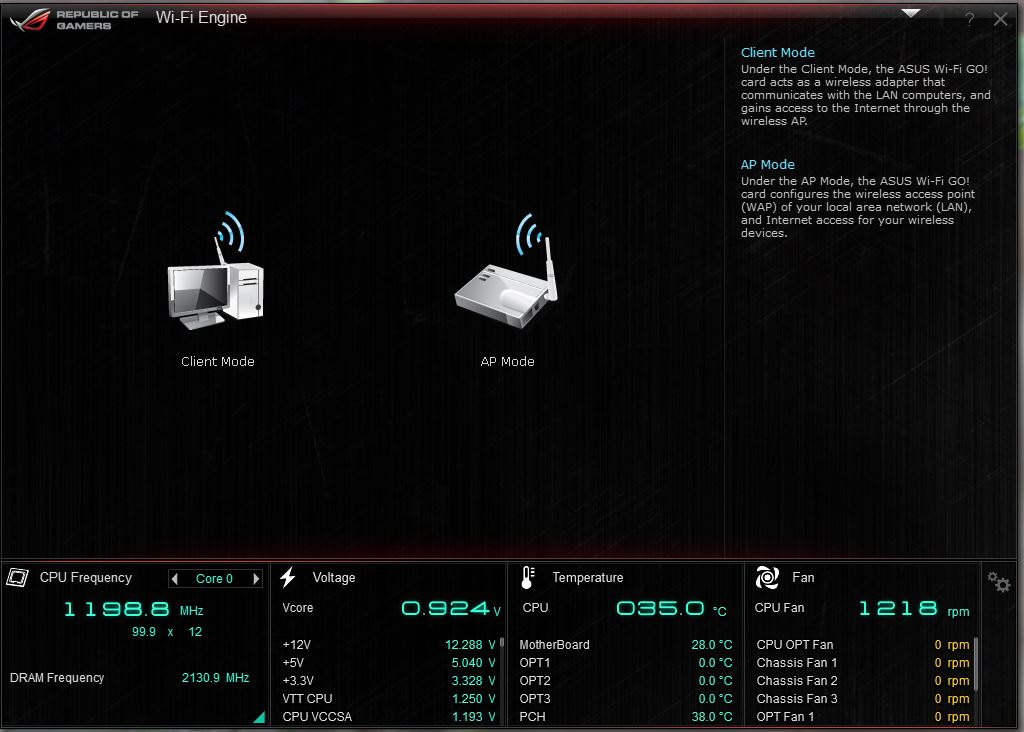Click the +3.3V value 3.328 V

pos(473,681)
